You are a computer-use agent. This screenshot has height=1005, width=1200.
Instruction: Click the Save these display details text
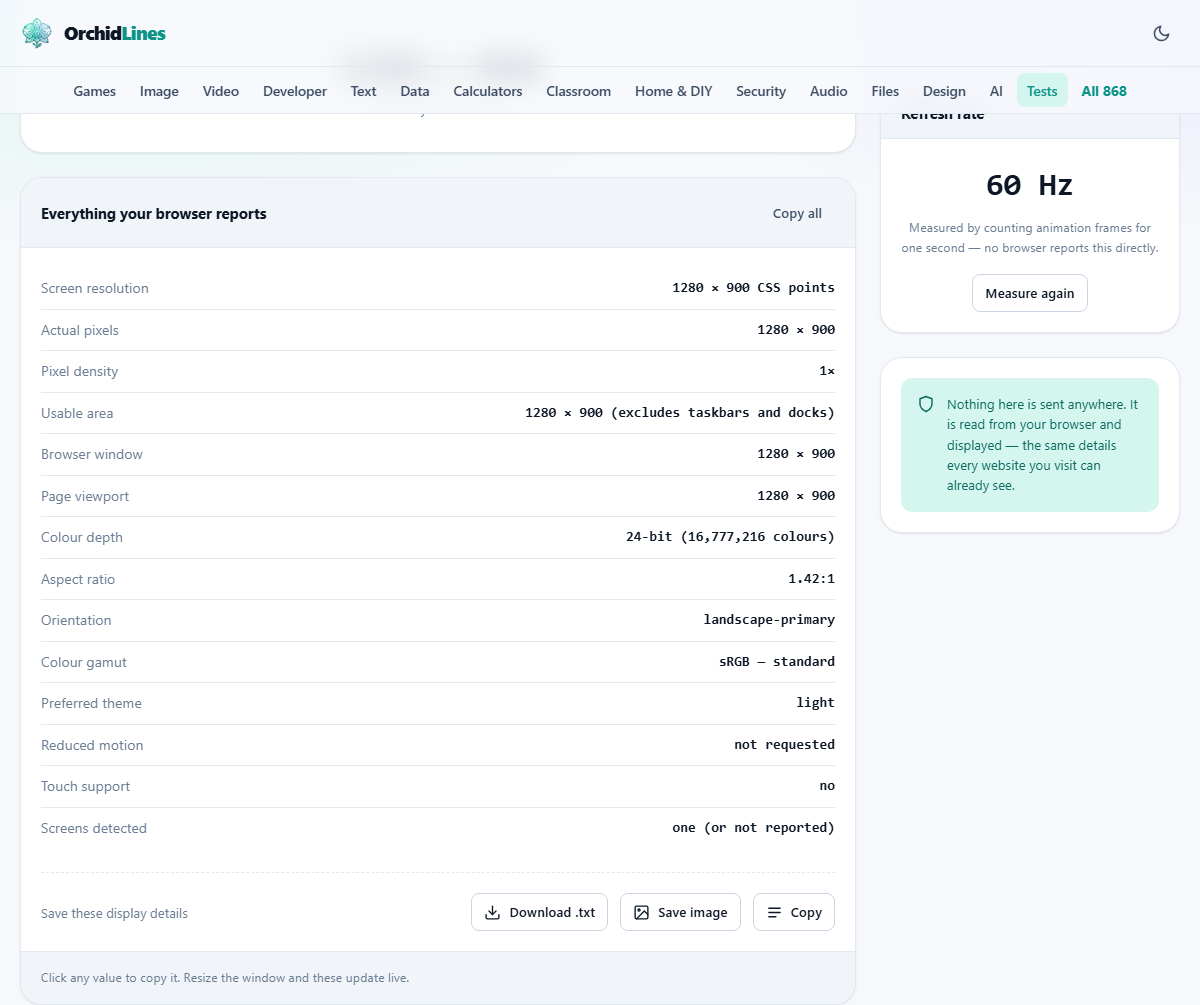[114, 913]
